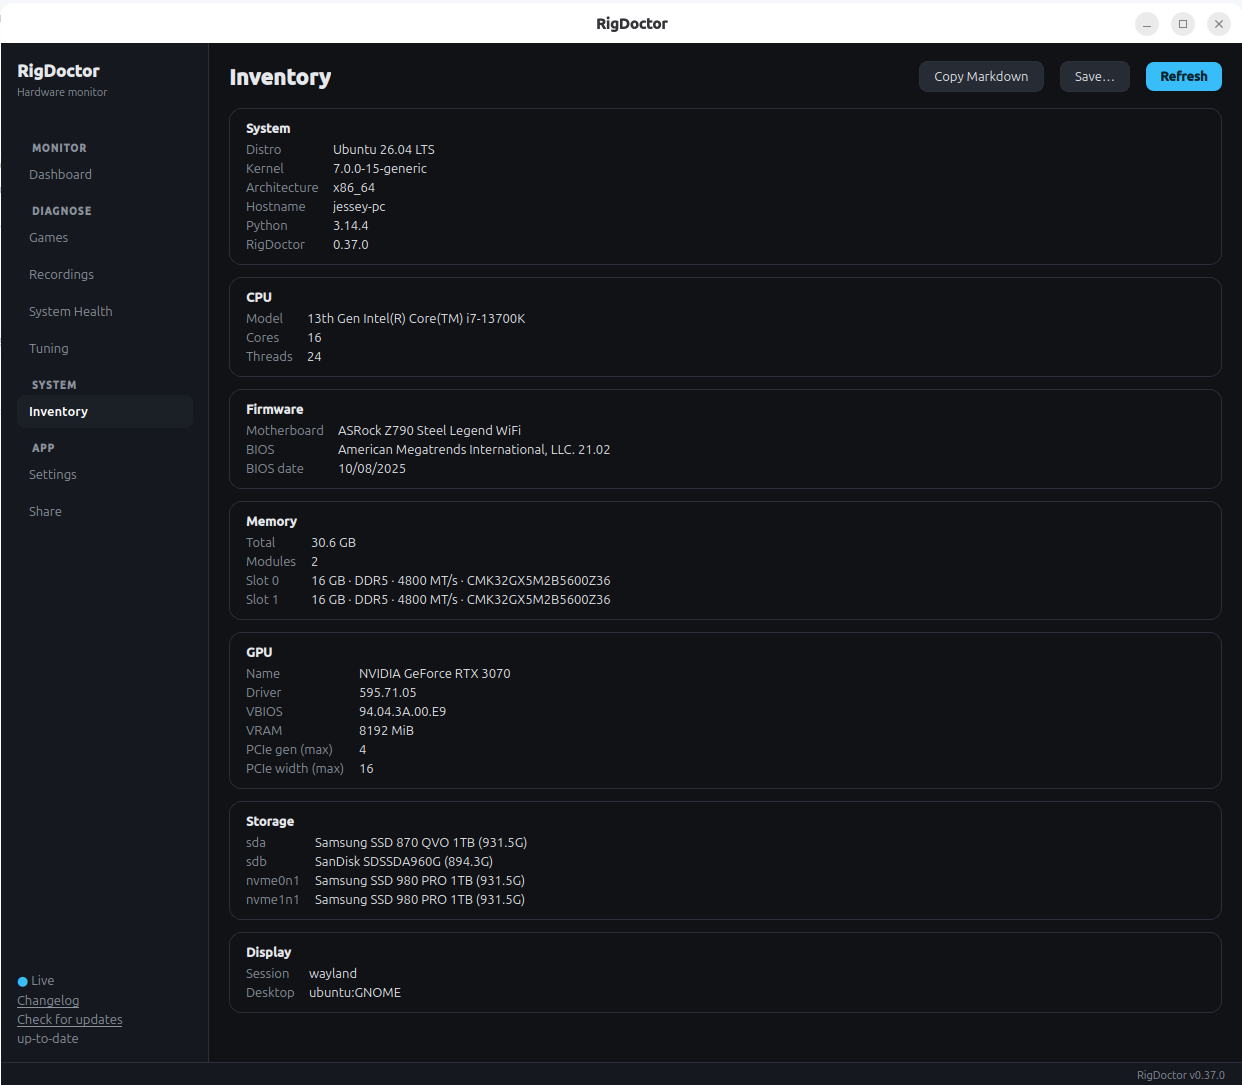Click the VRAM value 8192 MiB

pos(386,730)
